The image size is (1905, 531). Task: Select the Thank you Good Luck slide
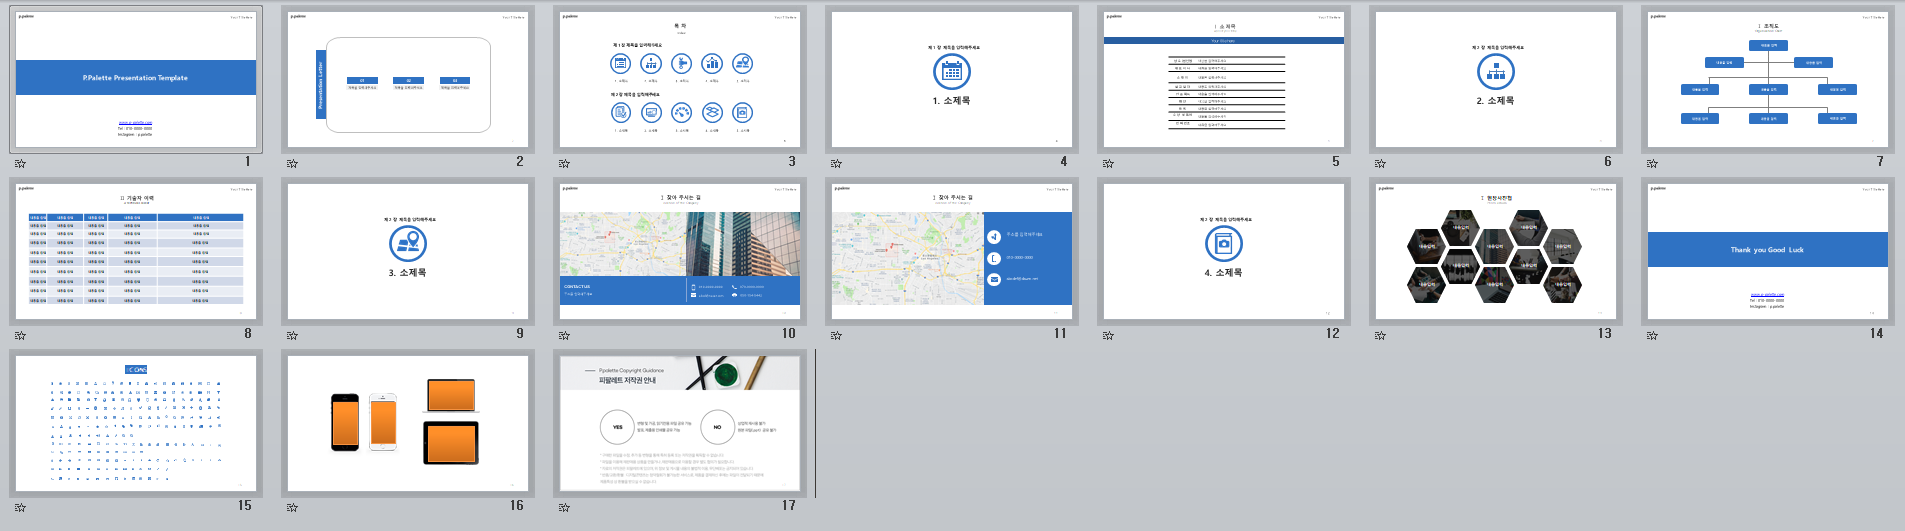(1768, 251)
